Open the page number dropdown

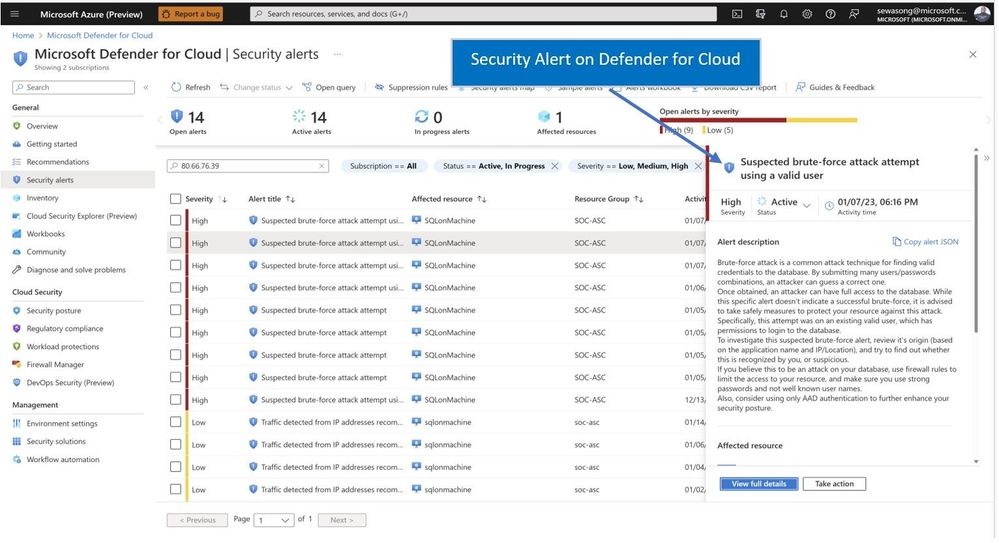pos(273,520)
